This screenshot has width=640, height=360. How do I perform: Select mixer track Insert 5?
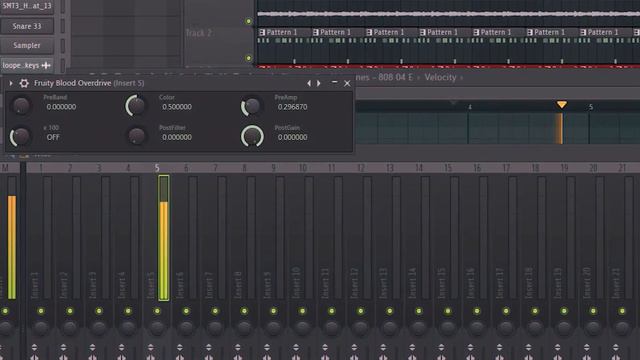tap(157, 238)
